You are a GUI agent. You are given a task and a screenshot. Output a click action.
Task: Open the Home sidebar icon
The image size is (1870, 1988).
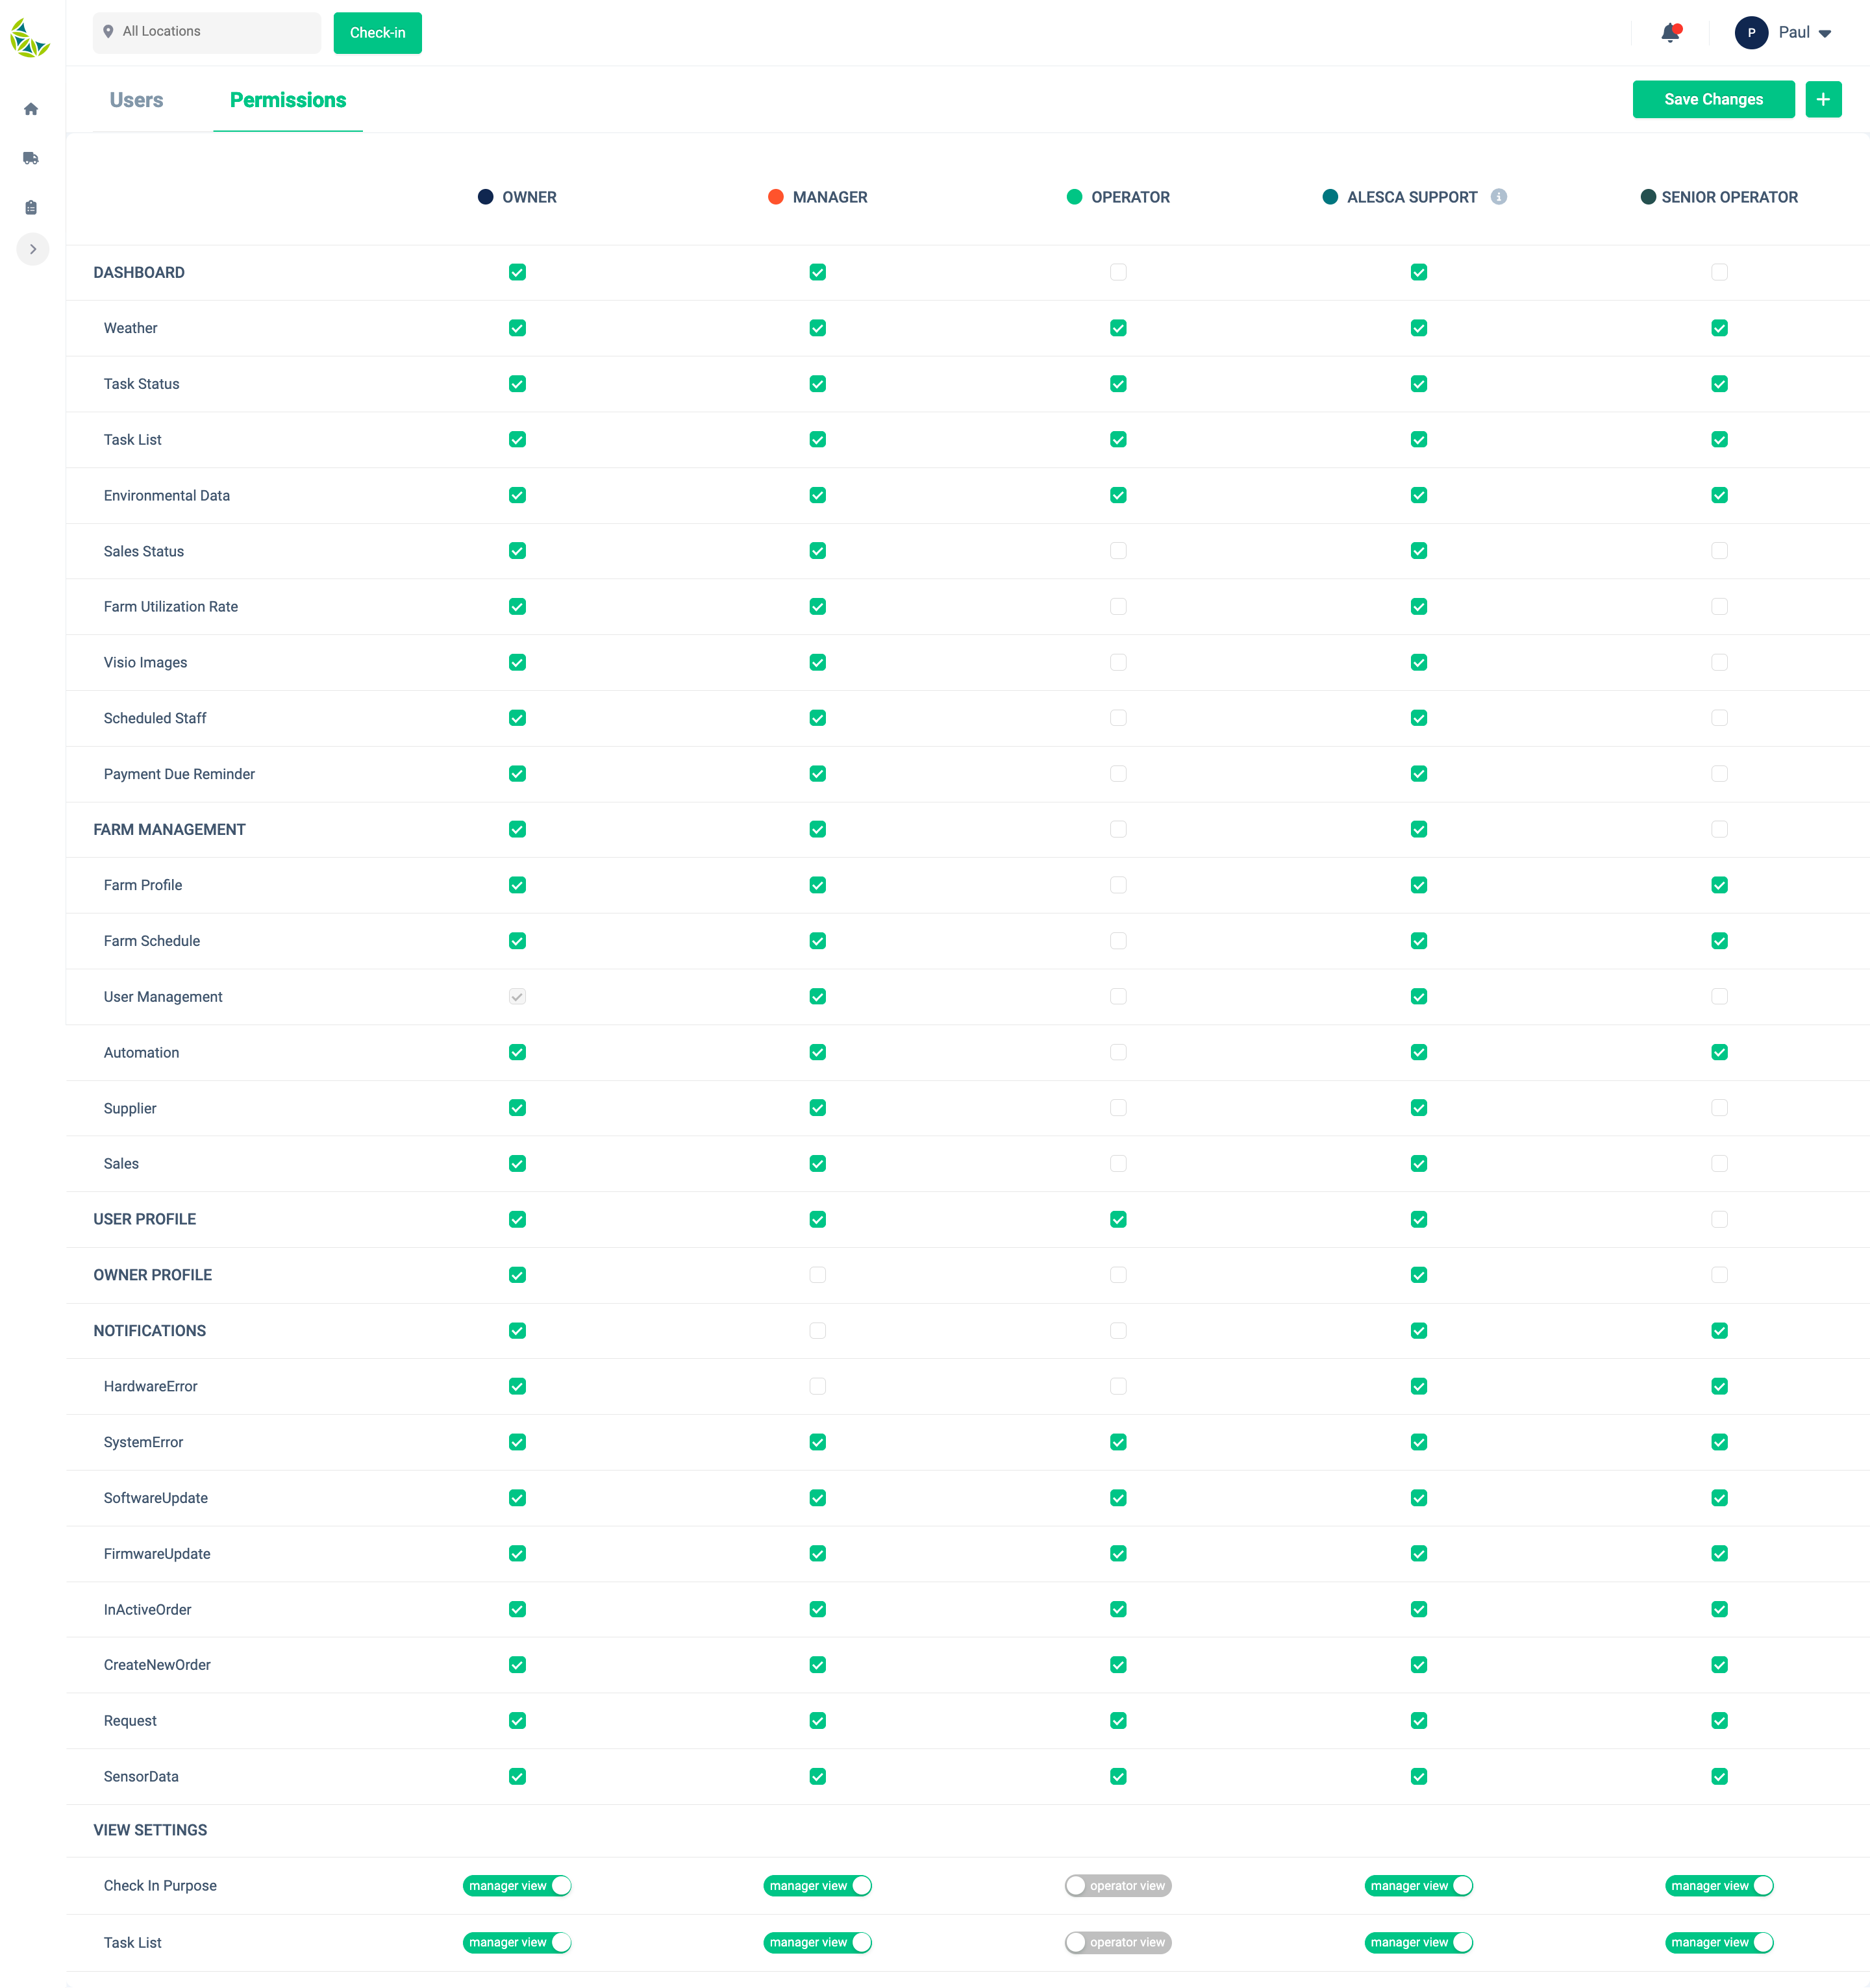click(31, 109)
